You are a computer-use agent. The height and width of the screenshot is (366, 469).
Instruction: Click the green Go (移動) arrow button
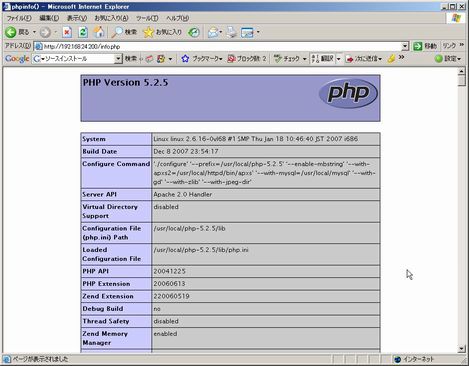click(x=417, y=46)
